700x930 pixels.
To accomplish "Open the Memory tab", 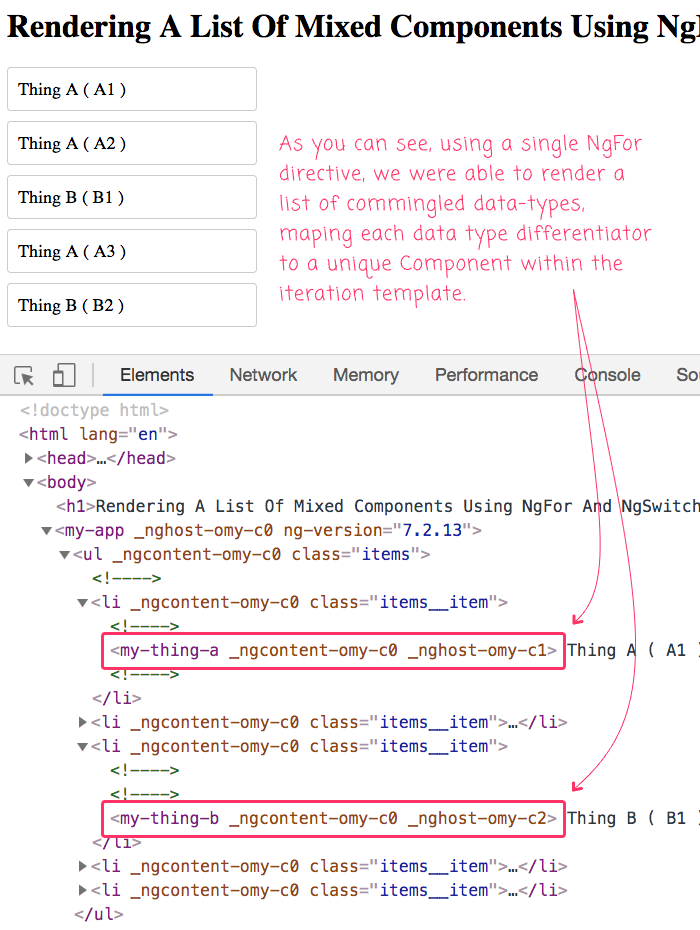I will (365, 376).
